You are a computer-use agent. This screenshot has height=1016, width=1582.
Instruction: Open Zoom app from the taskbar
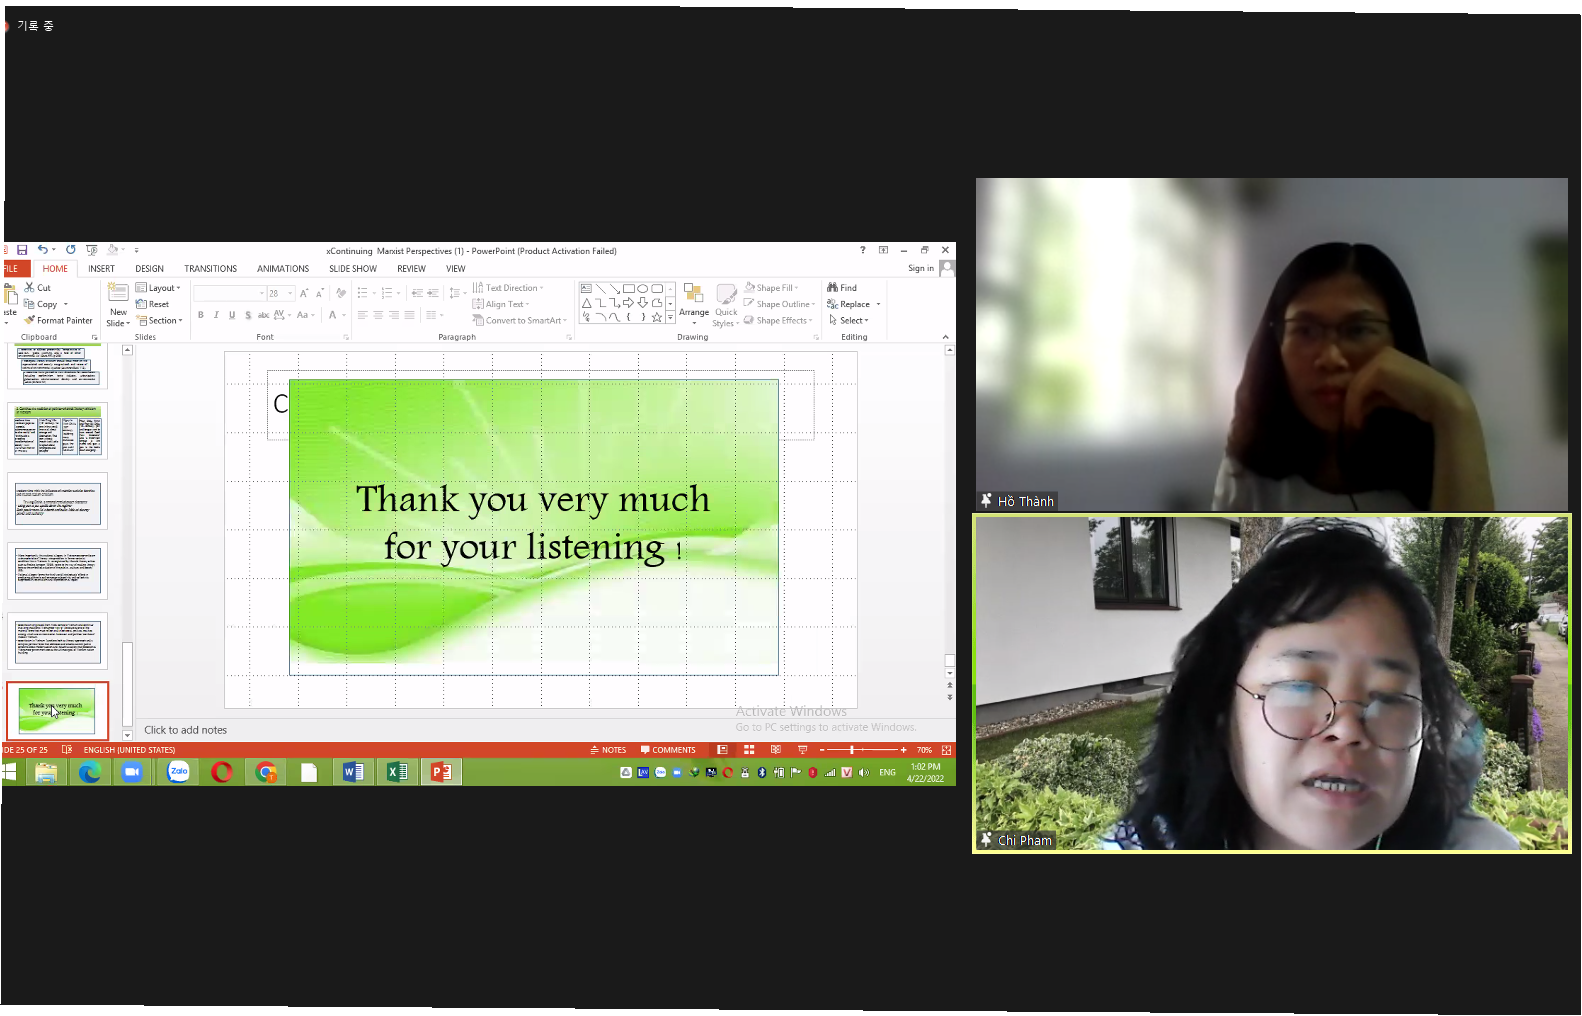tap(131, 772)
